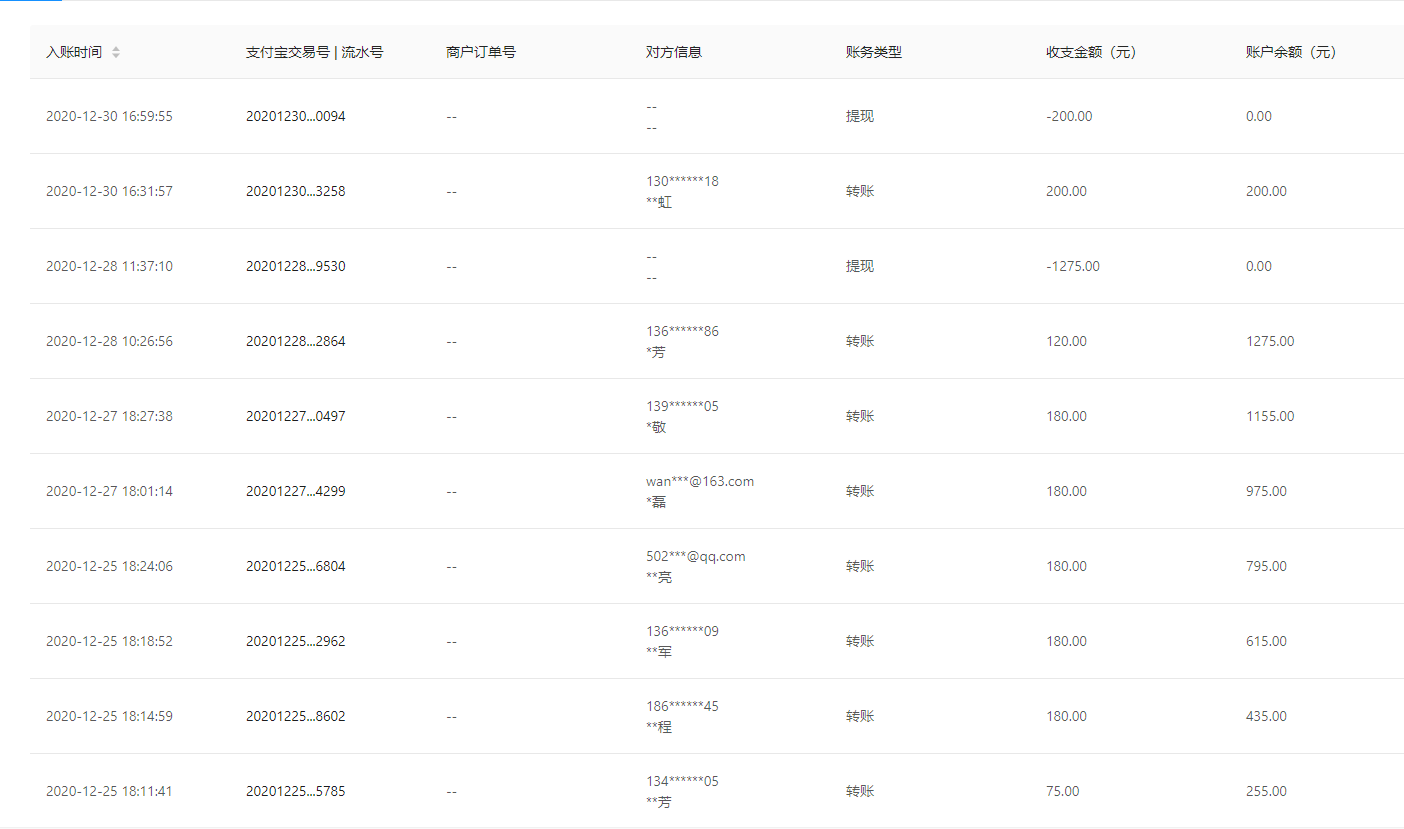Click the 对方信息 column header
1404x829 pixels.
674,52
